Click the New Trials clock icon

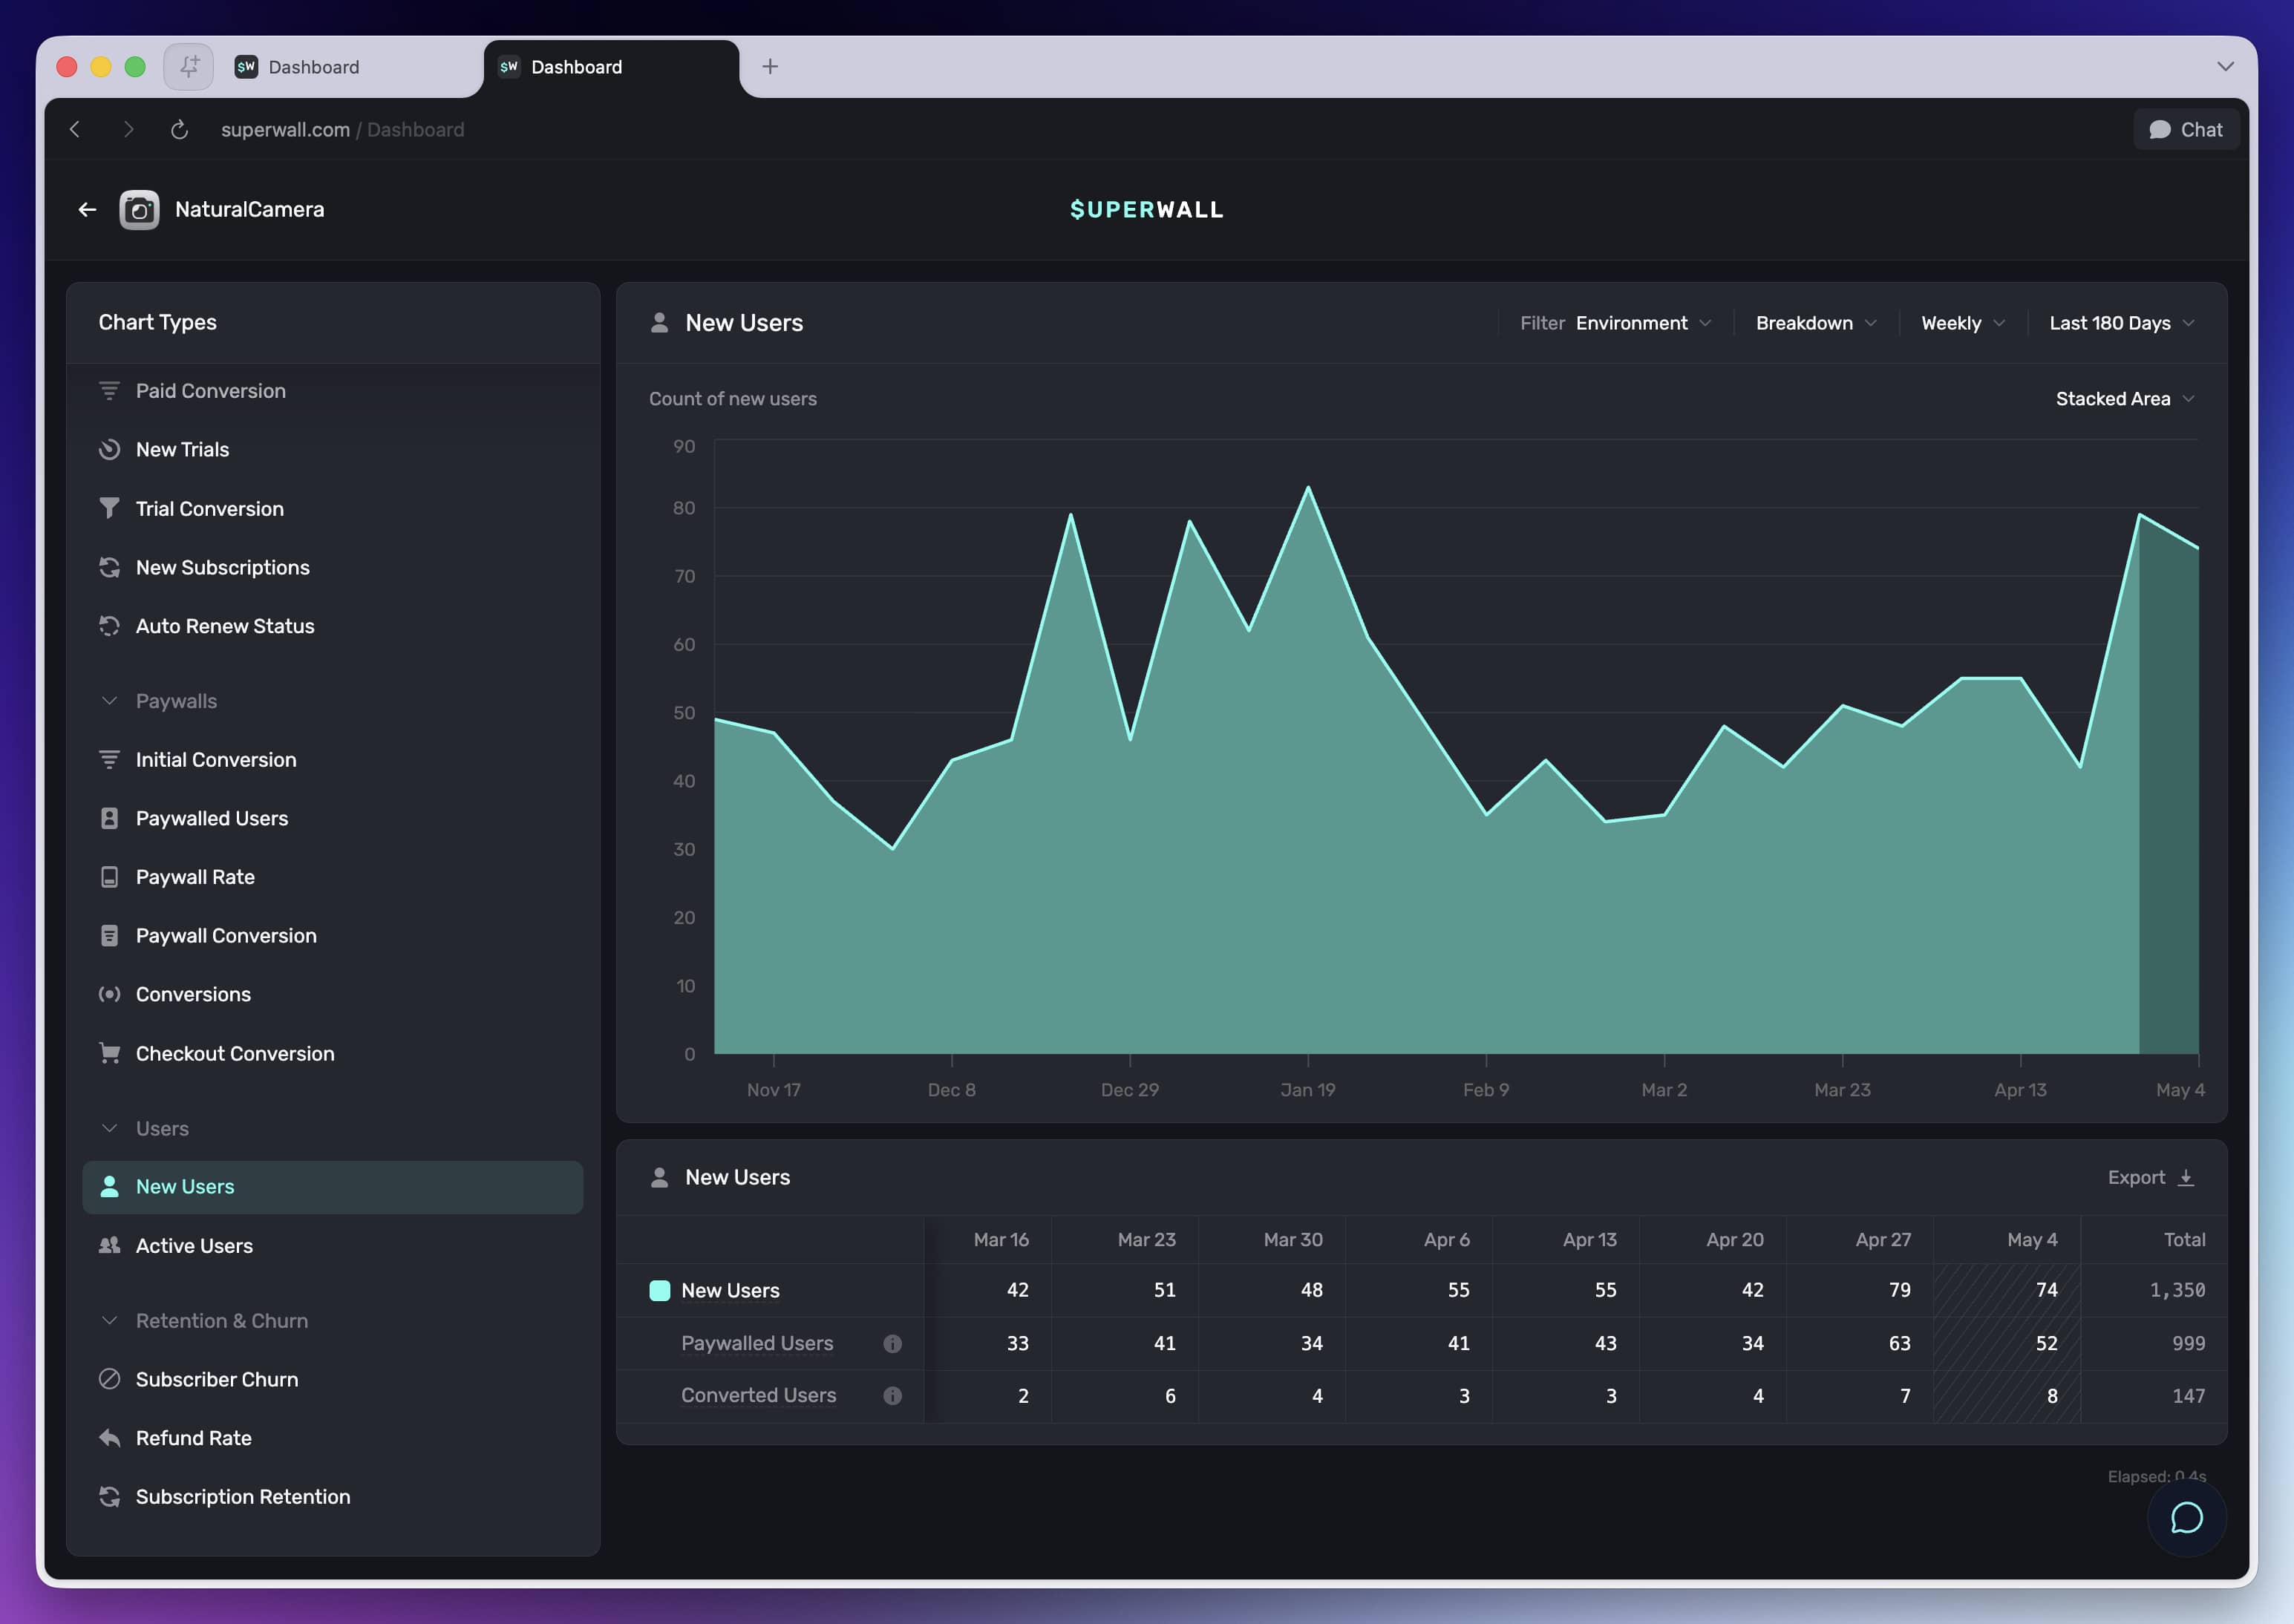point(109,450)
